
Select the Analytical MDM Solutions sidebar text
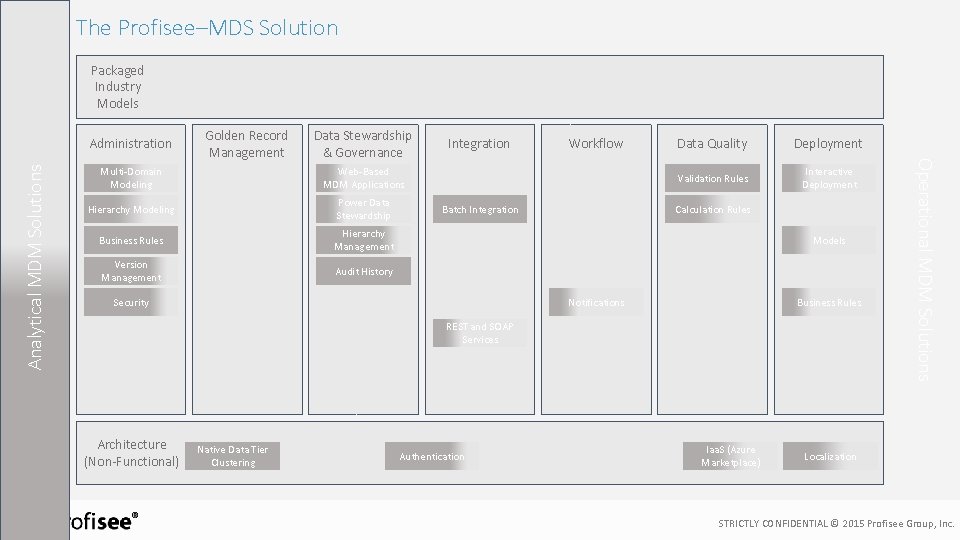tap(35, 267)
